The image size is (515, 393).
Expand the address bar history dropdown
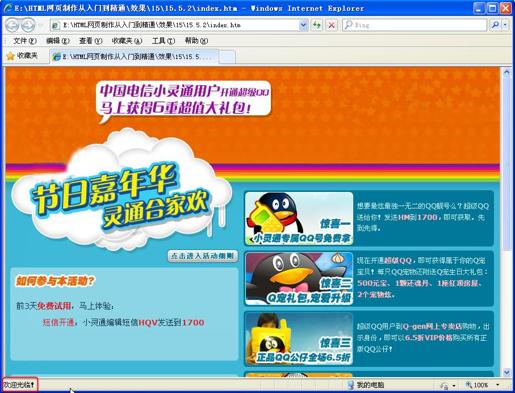(x=303, y=25)
